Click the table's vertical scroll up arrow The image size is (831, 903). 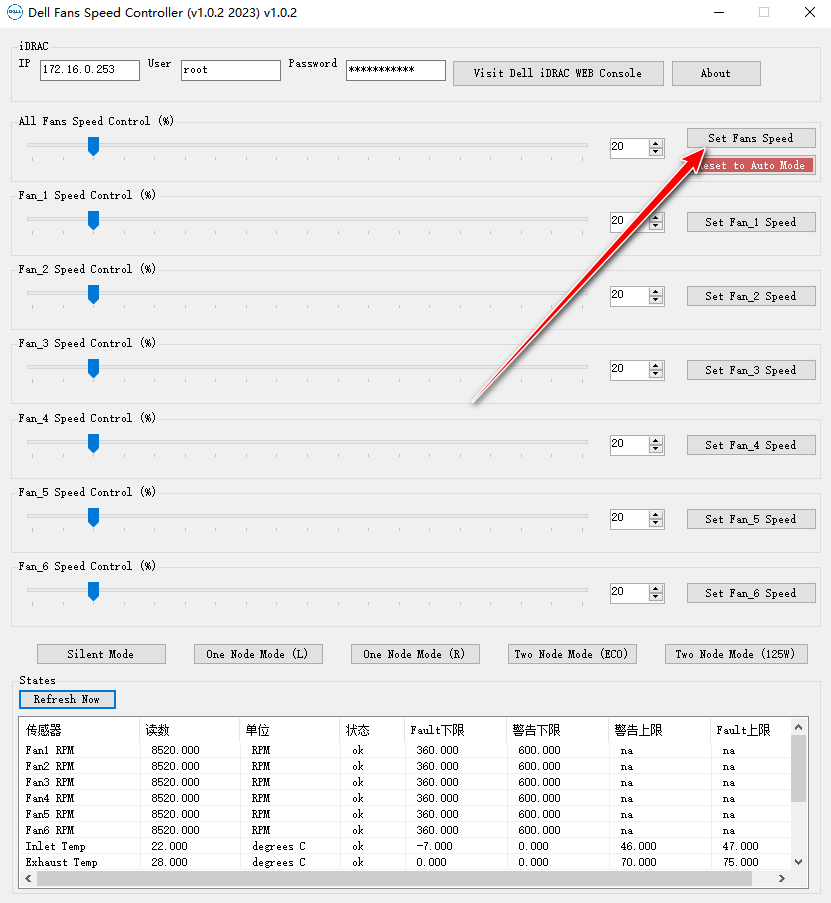pos(799,727)
